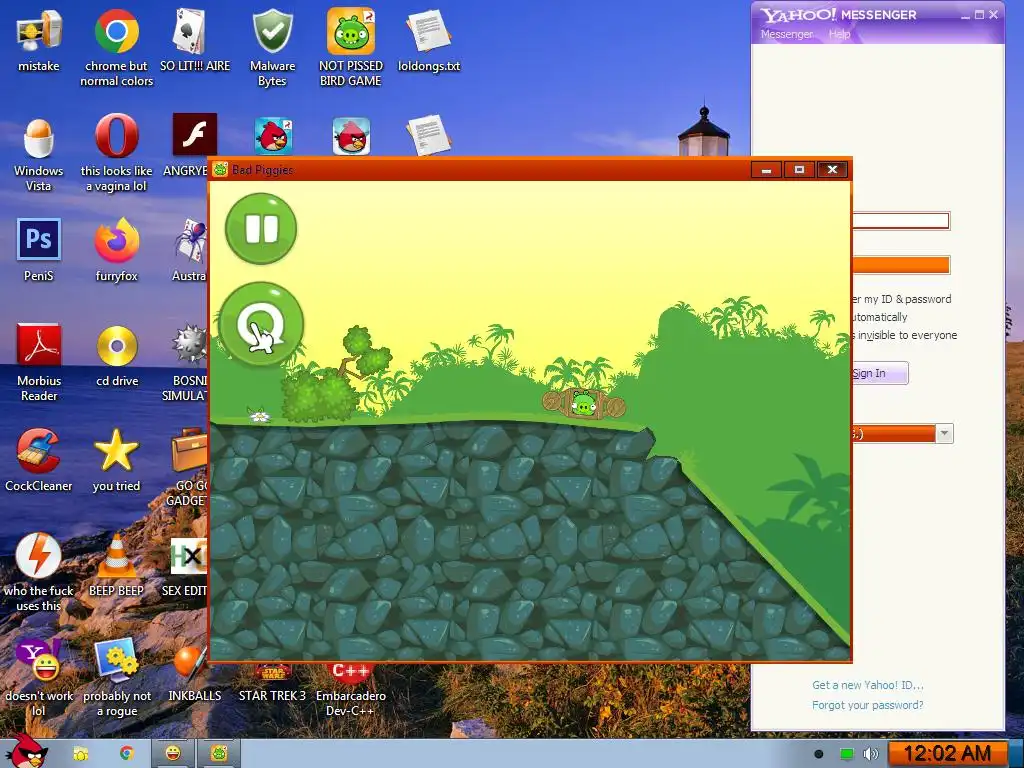Switch to Bad Piggies taskbar button
This screenshot has width=1024, height=768.
click(219, 754)
